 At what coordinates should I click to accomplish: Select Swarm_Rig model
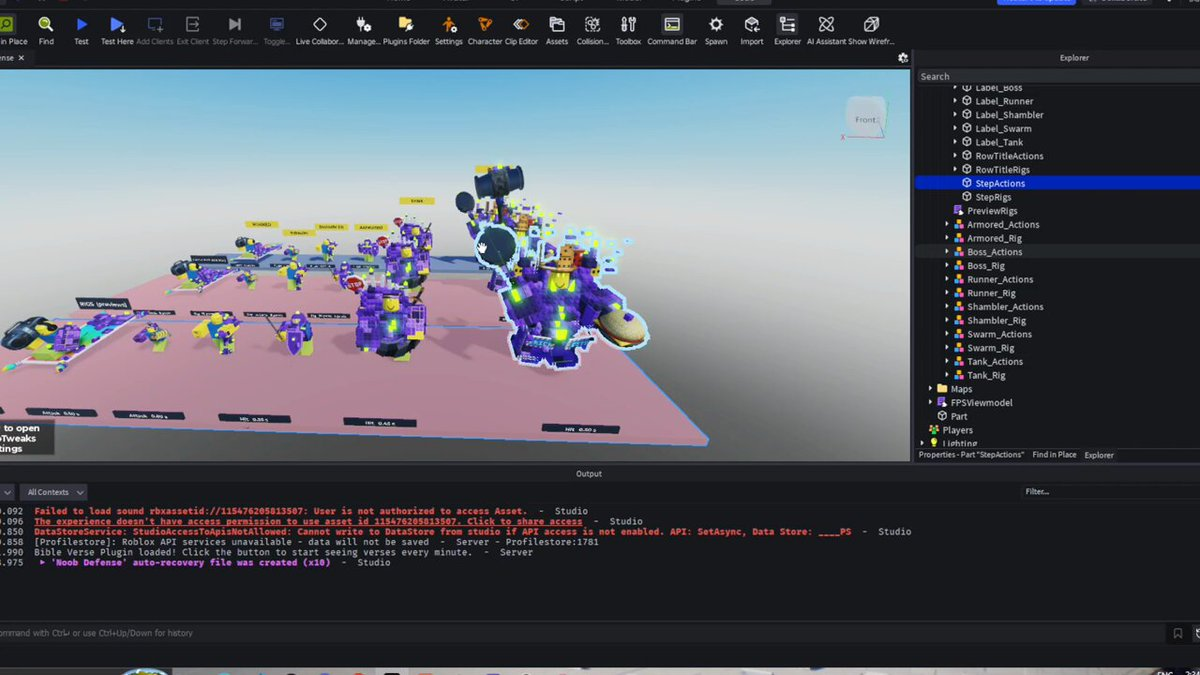point(990,348)
